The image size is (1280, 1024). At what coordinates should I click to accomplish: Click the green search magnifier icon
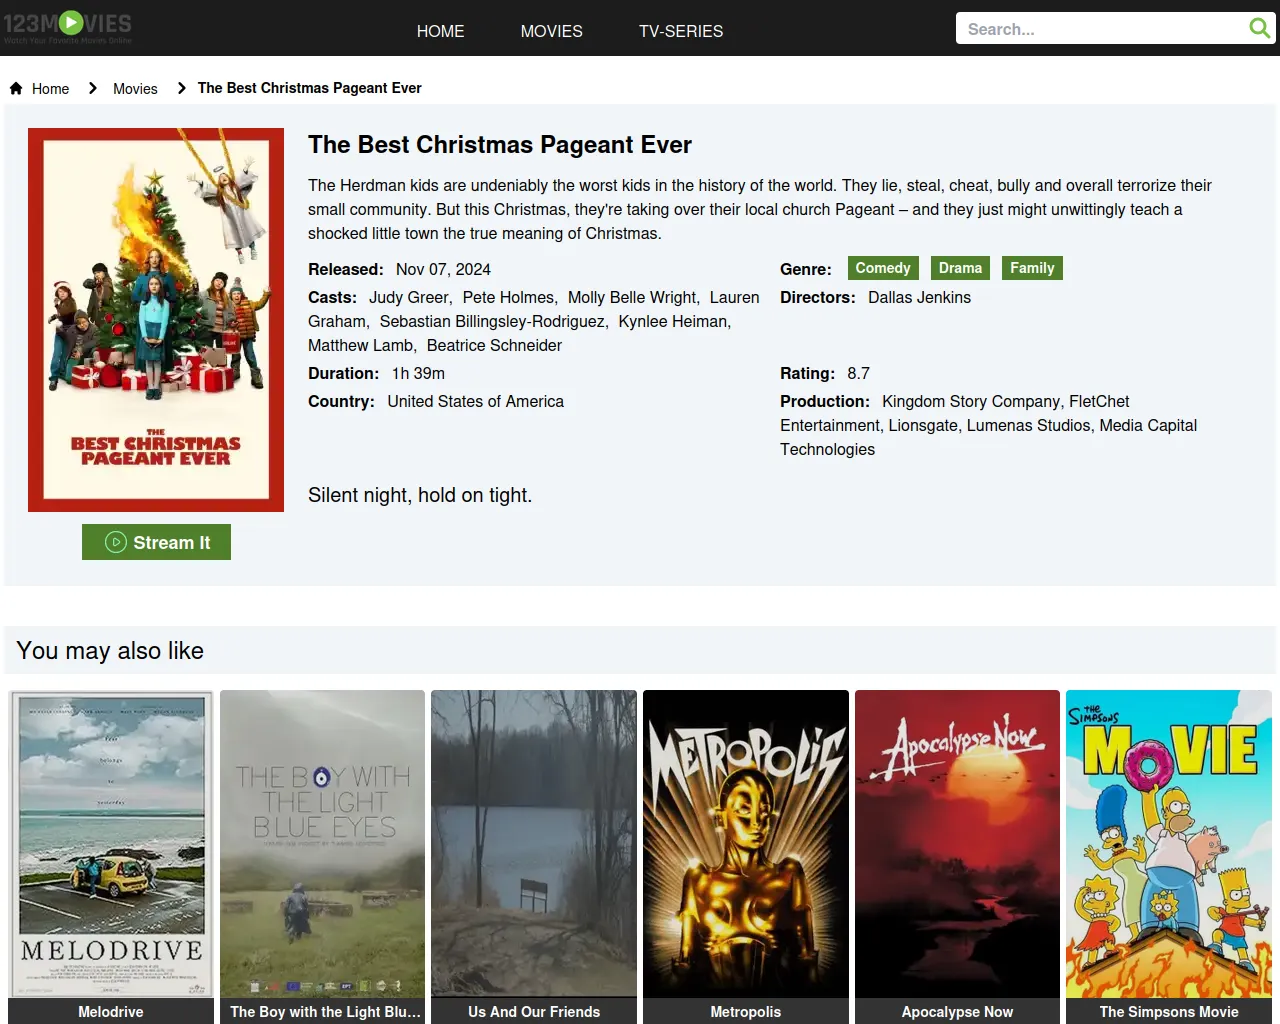(1259, 28)
